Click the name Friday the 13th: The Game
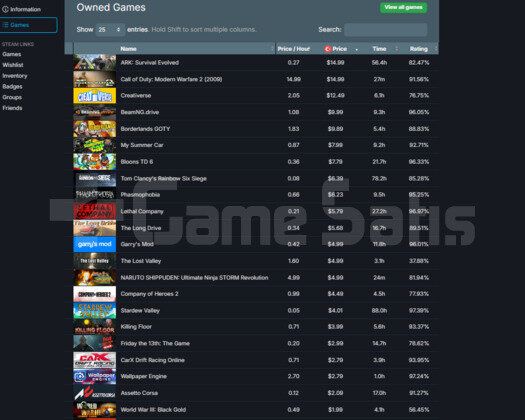Image resolution: width=525 pixels, height=420 pixels. click(155, 344)
